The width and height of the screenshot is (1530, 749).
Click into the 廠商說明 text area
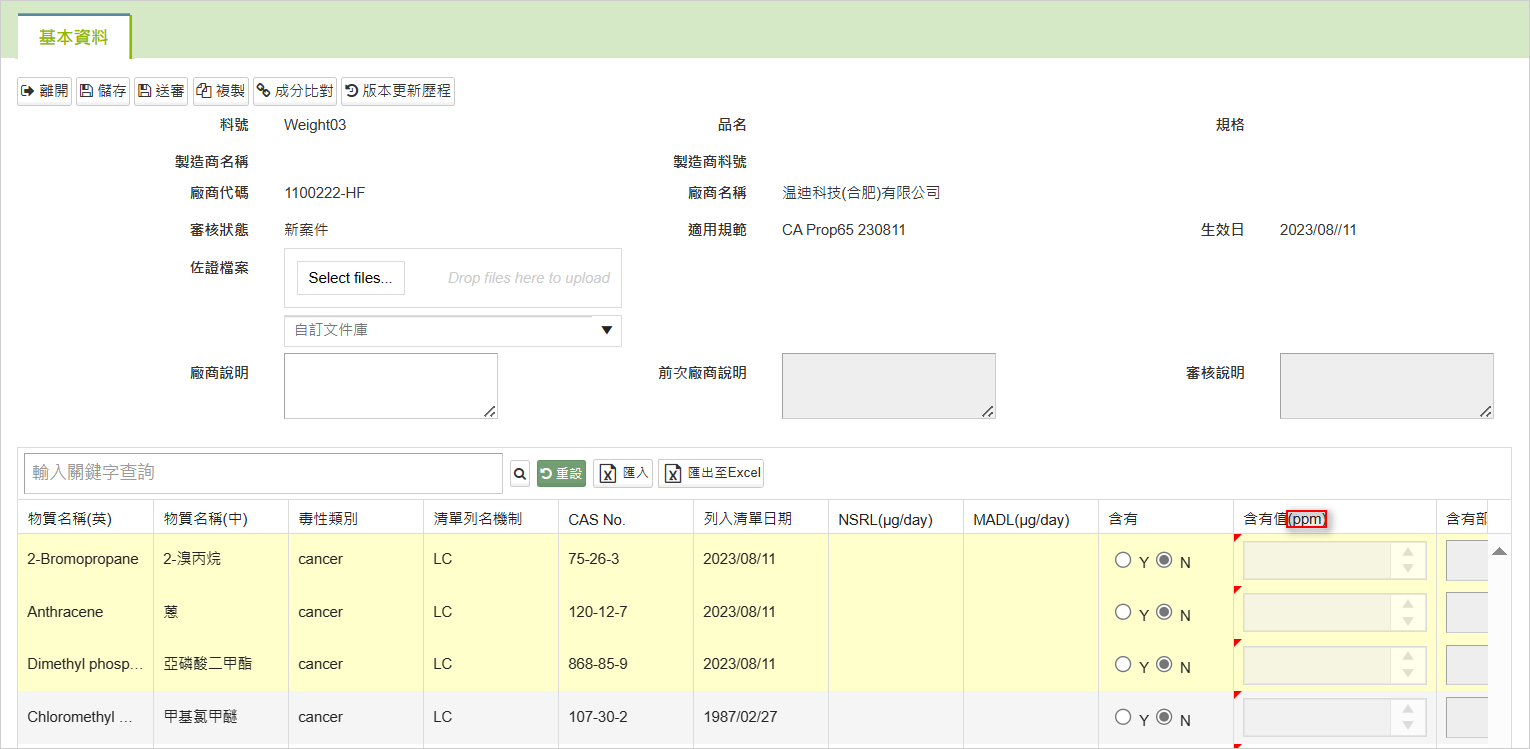(x=391, y=386)
